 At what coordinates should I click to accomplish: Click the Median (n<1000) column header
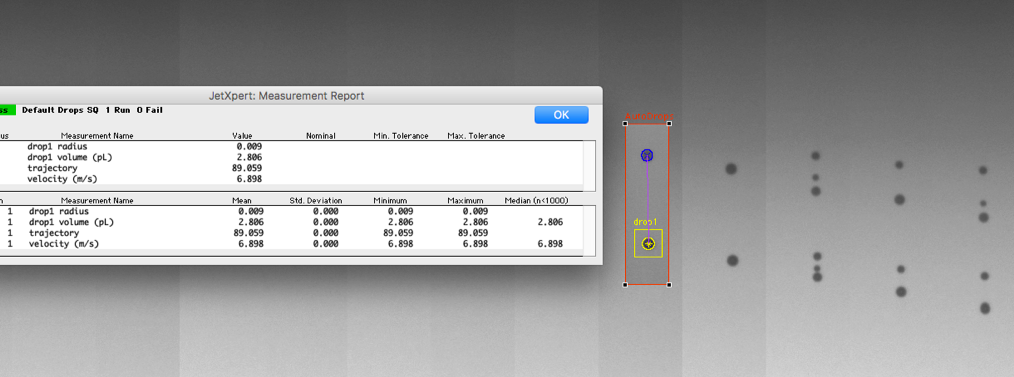[536, 200]
